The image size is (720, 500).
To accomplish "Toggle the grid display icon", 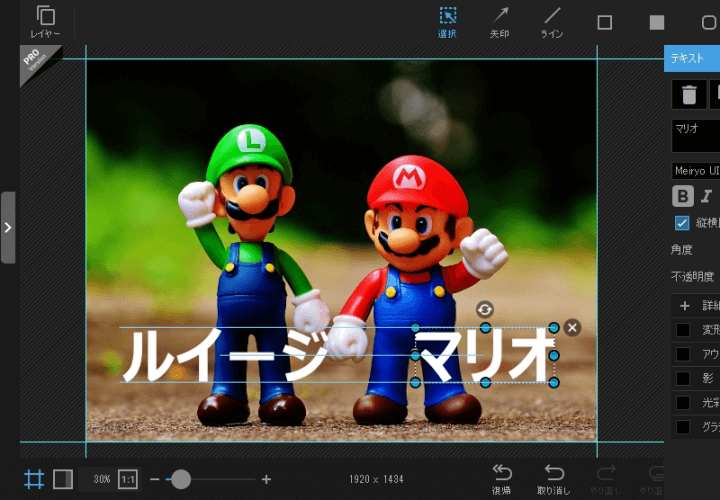I will click(x=34, y=479).
